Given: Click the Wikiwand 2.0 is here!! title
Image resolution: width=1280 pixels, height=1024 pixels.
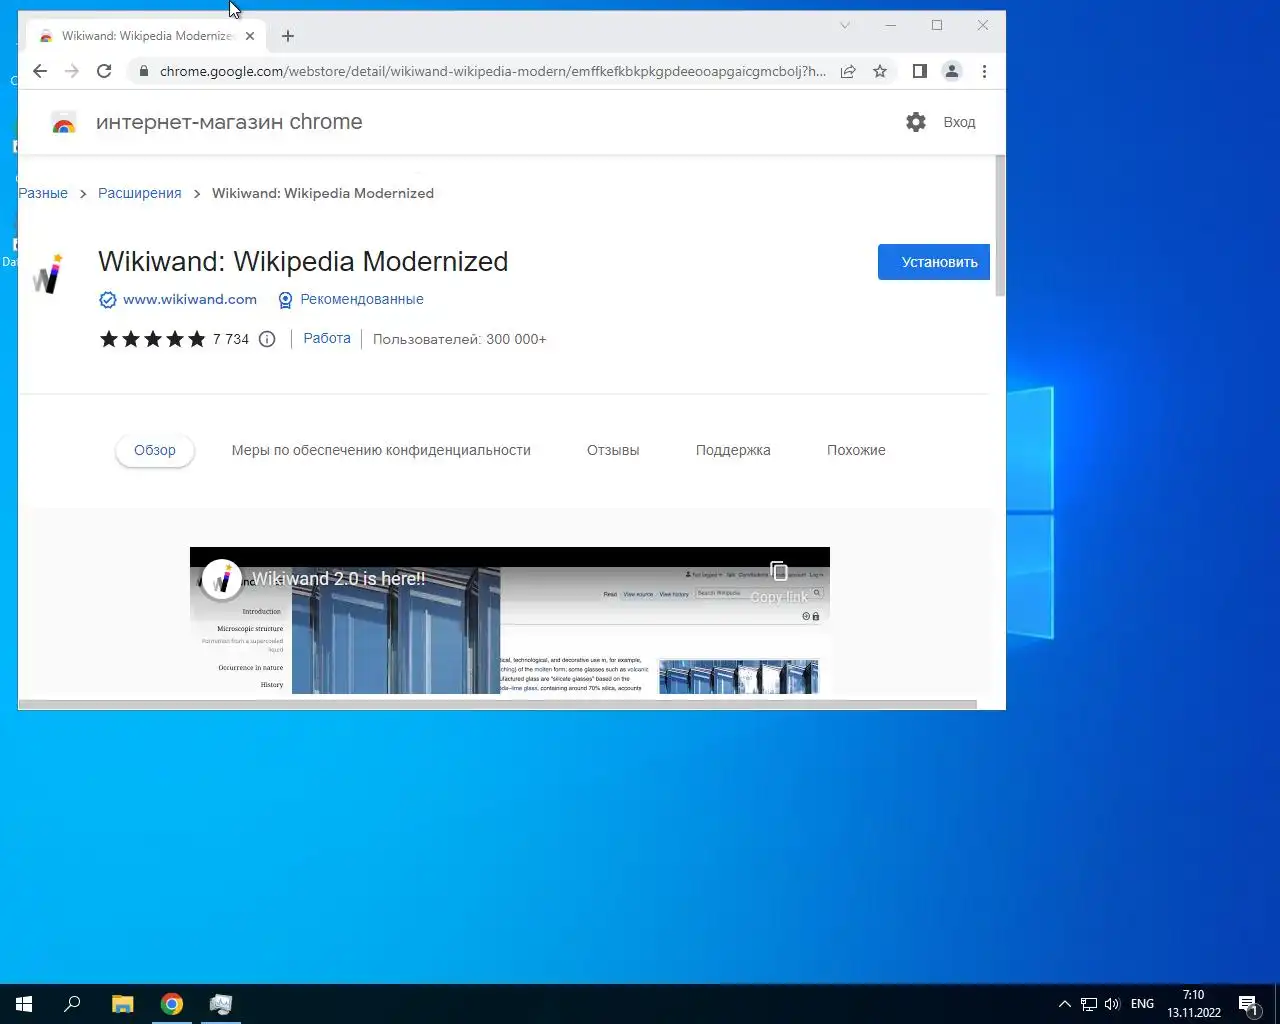Looking at the screenshot, I should coord(338,579).
